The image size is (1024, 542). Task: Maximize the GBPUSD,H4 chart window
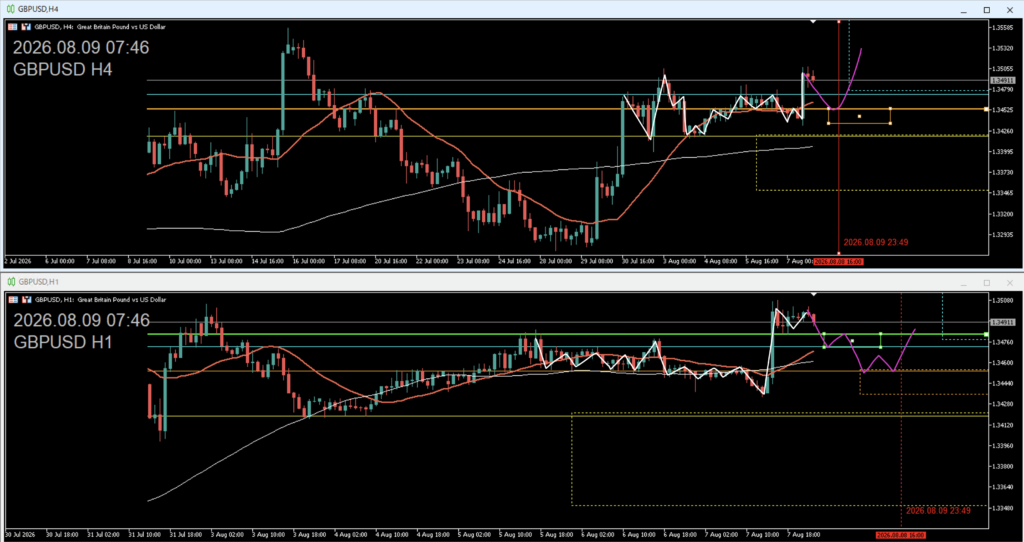(987, 10)
